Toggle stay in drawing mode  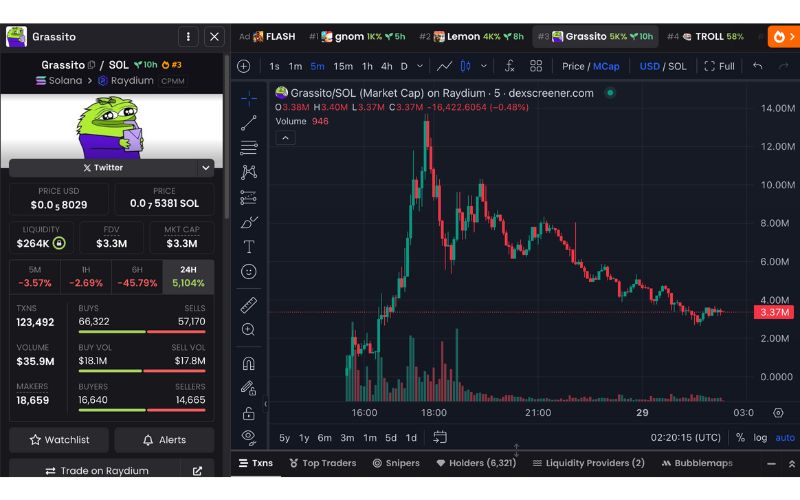[248, 388]
